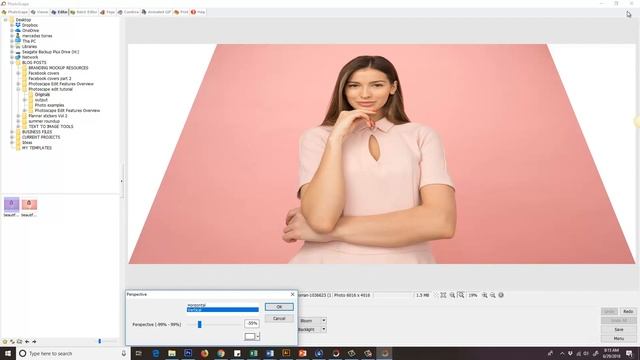Image resolution: width=640 pixels, height=360 pixels.
Task: Click the perspective percentage value field
Action: (x=252, y=324)
